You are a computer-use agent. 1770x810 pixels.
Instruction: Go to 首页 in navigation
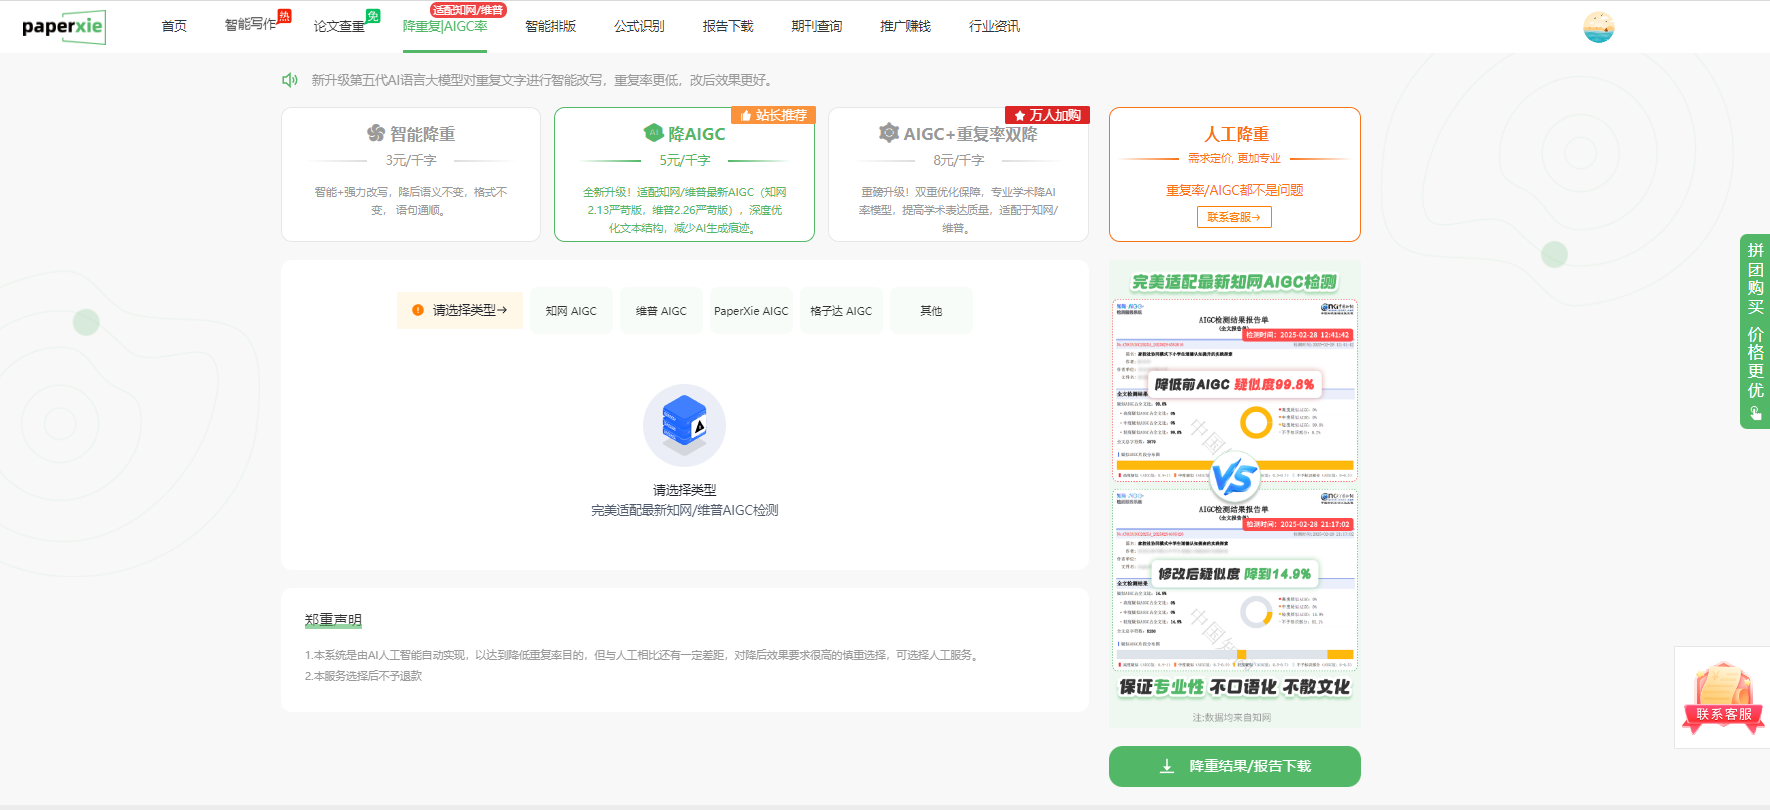[174, 26]
